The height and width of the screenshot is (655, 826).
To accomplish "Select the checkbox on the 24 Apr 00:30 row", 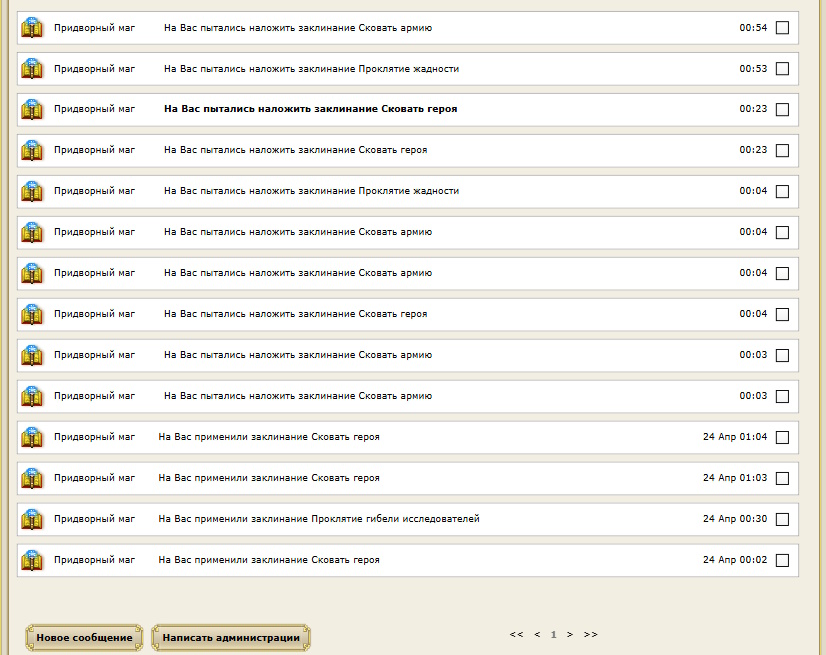I will coord(782,520).
